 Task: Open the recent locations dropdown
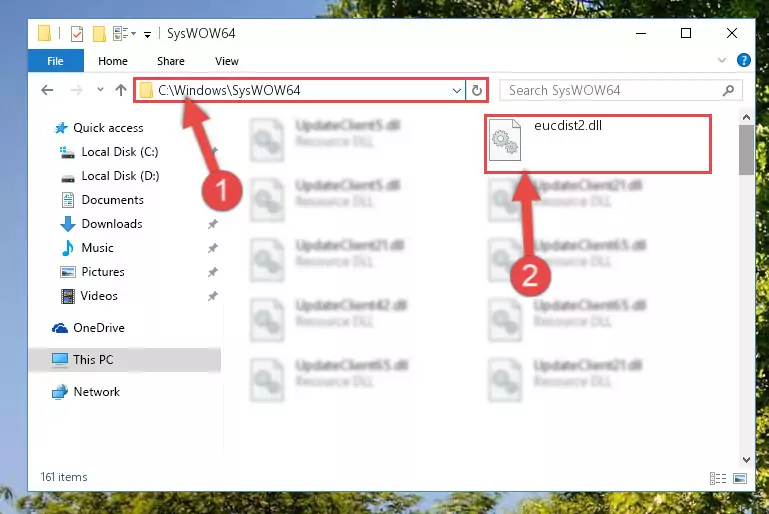click(x=100, y=90)
